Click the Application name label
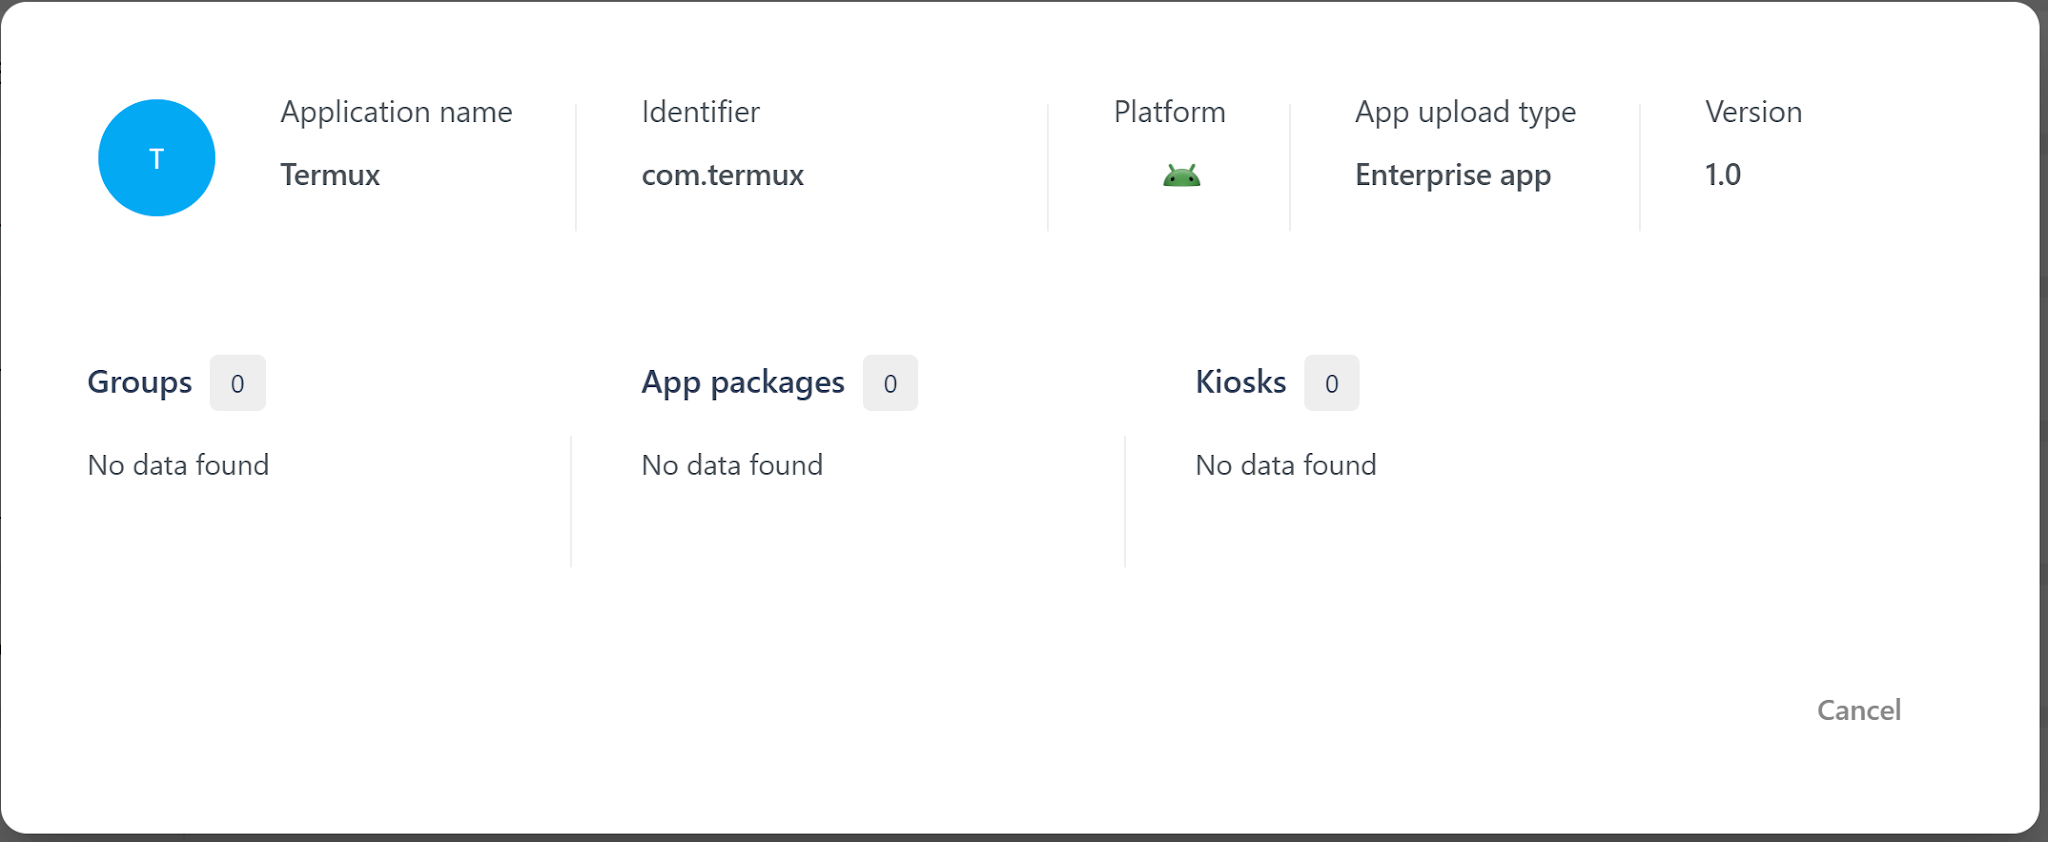The width and height of the screenshot is (2048, 842). [396, 112]
